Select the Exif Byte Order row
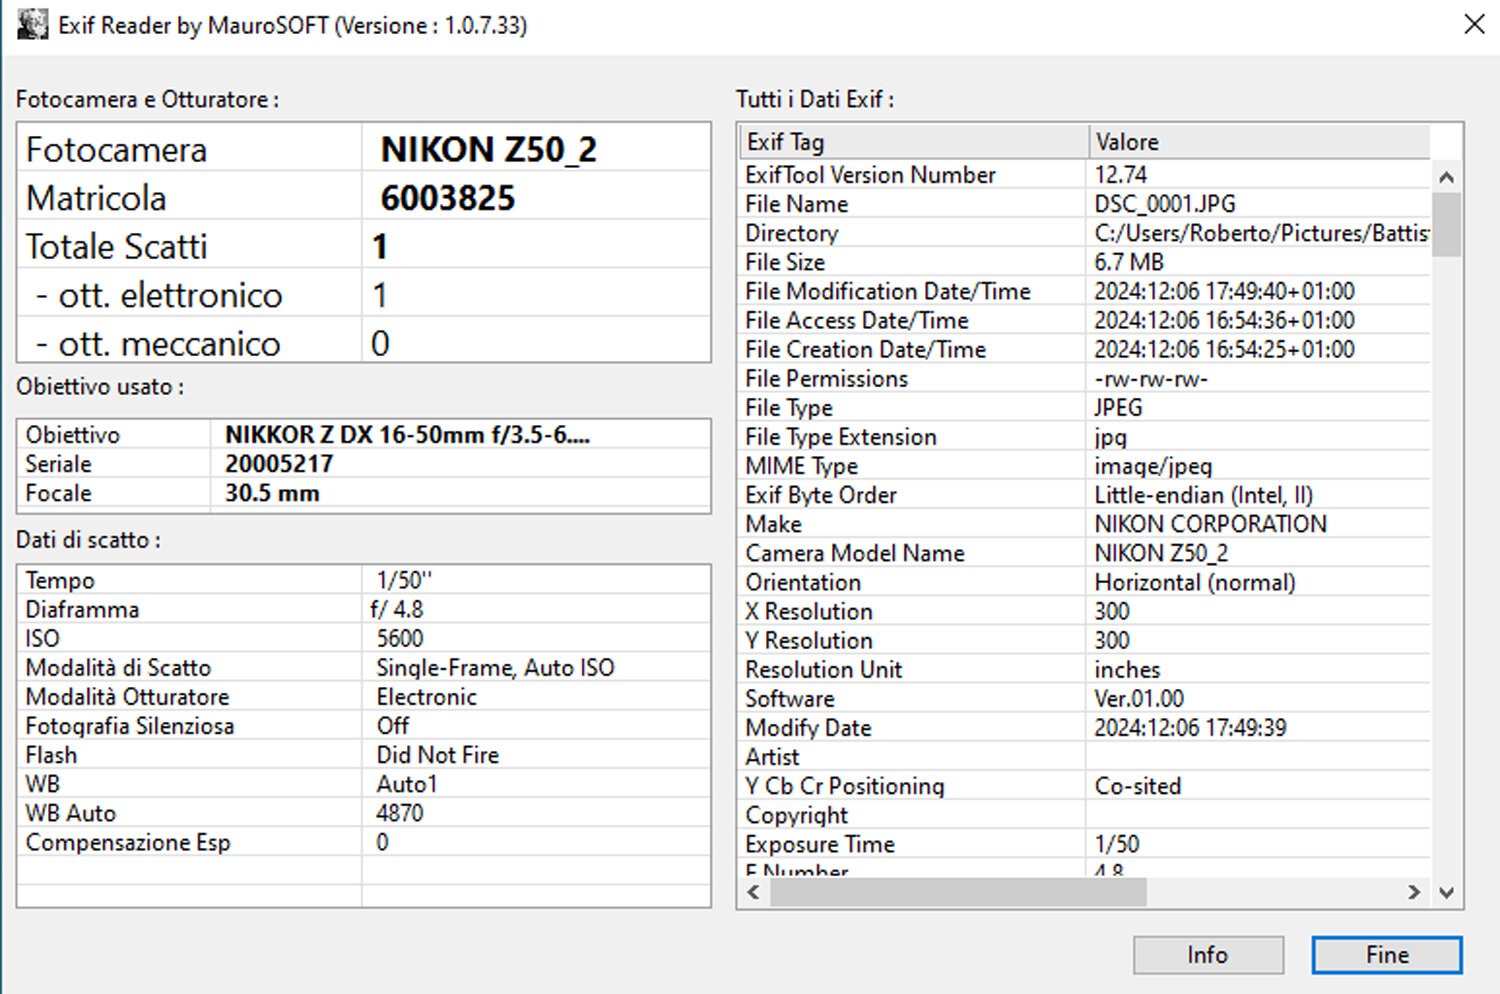 point(1085,494)
